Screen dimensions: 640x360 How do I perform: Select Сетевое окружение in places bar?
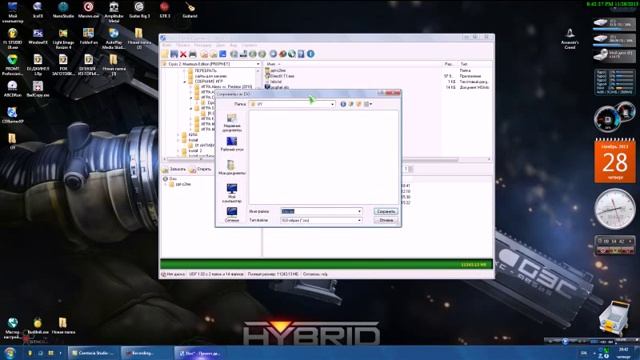(x=232, y=214)
